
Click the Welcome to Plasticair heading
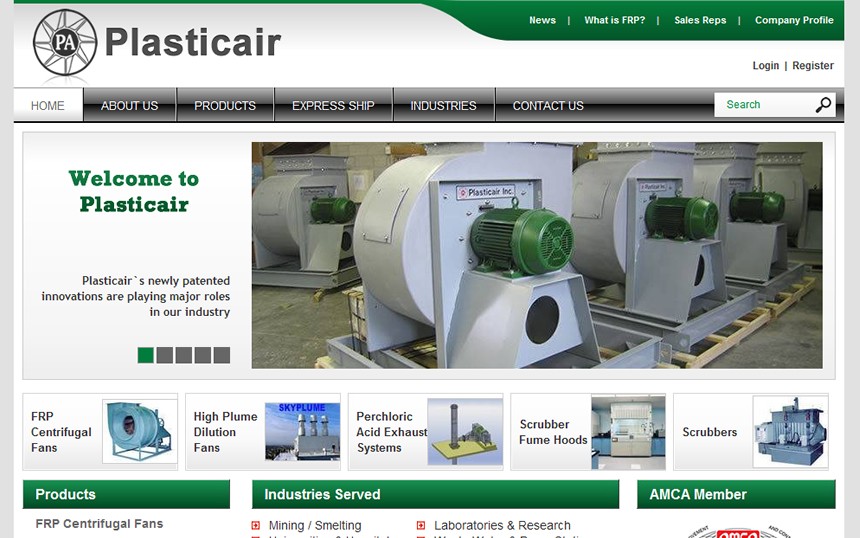click(134, 191)
